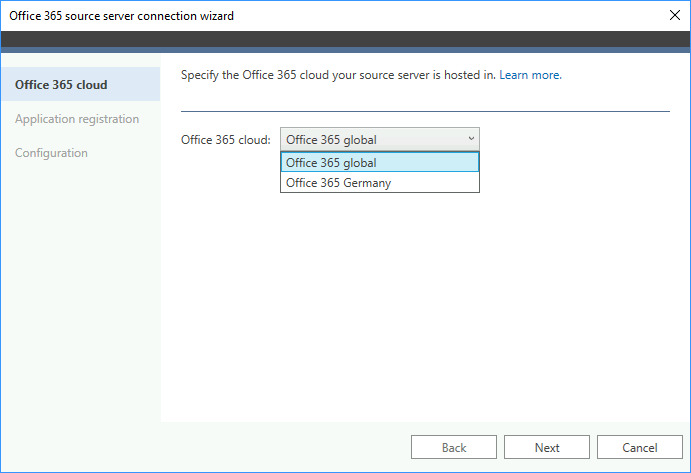Close the connection wizard window
Screen dimensions: 691x473
[674, 15]
